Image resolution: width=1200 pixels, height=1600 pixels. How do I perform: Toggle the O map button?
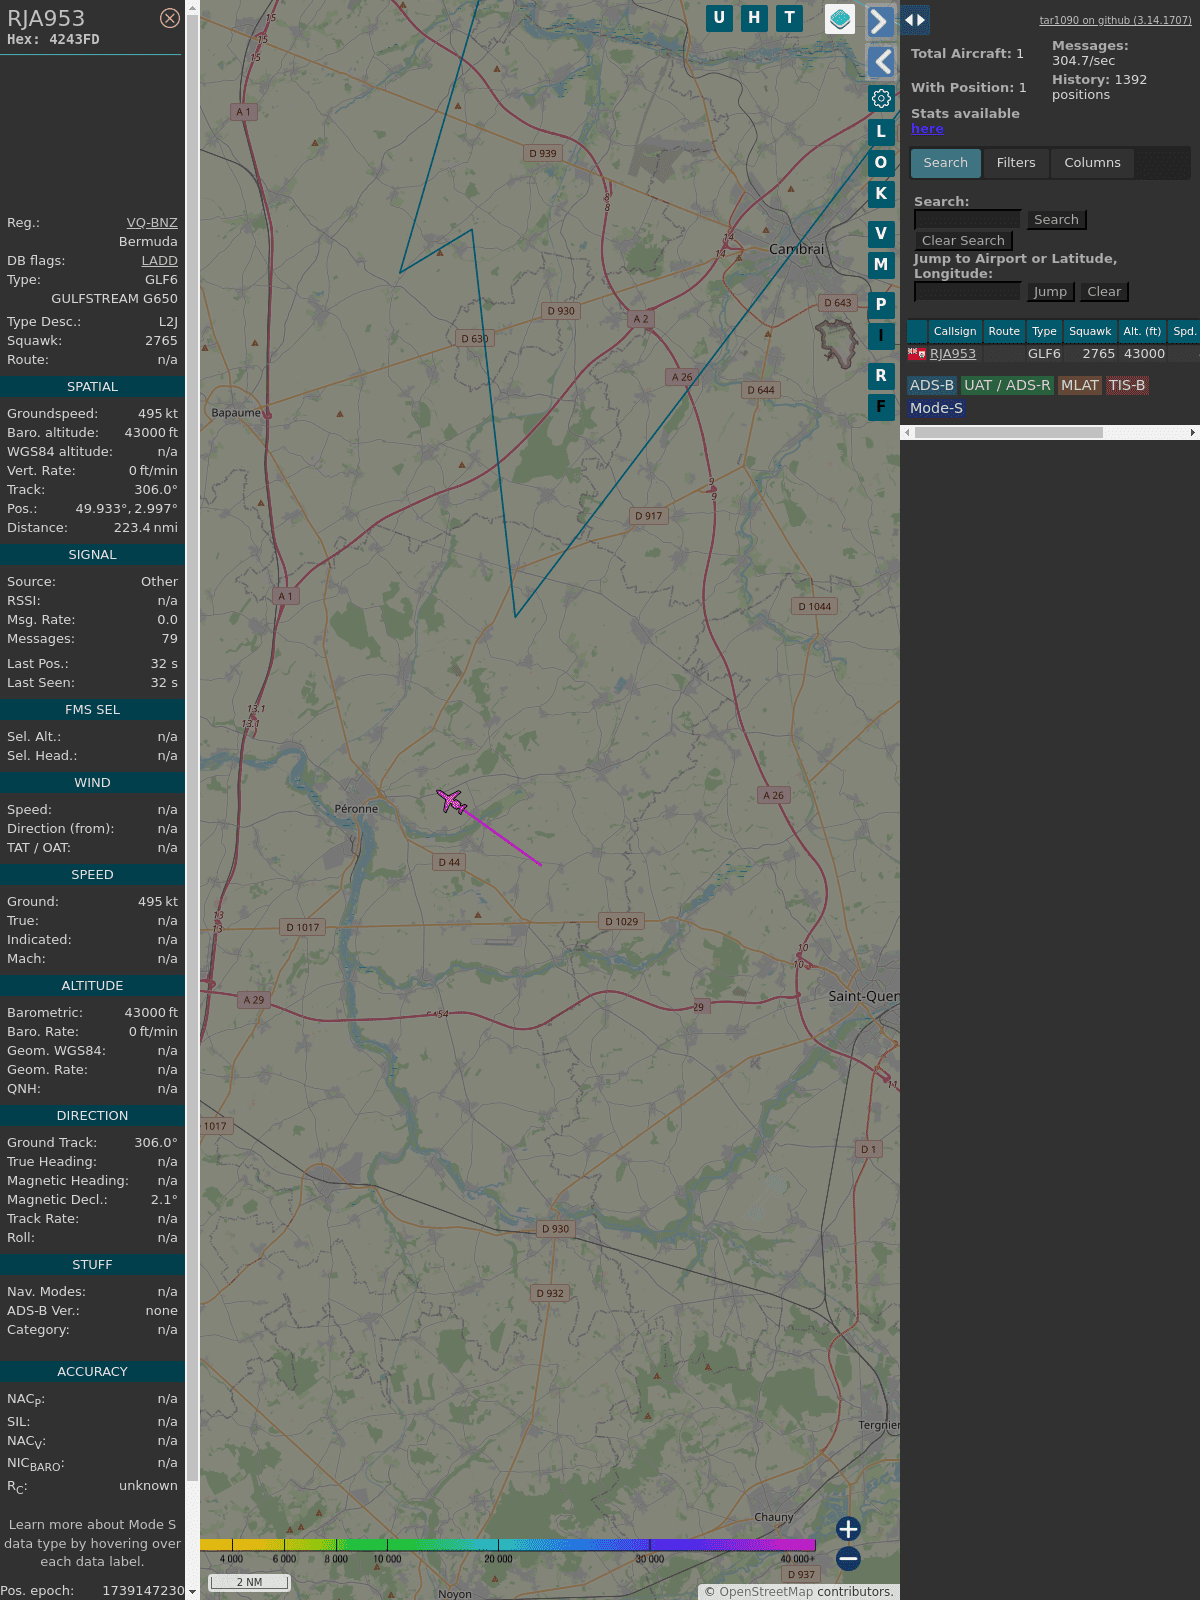point(881,162)
